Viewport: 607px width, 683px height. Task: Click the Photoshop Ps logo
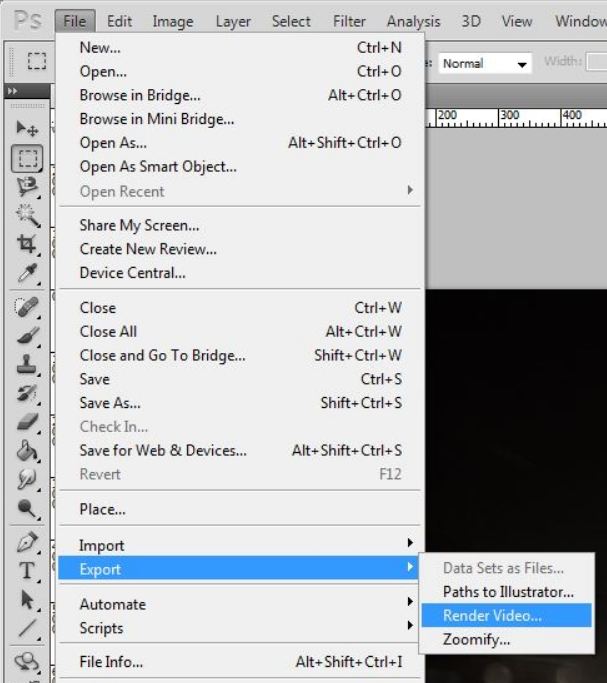[x=28, y=20]
